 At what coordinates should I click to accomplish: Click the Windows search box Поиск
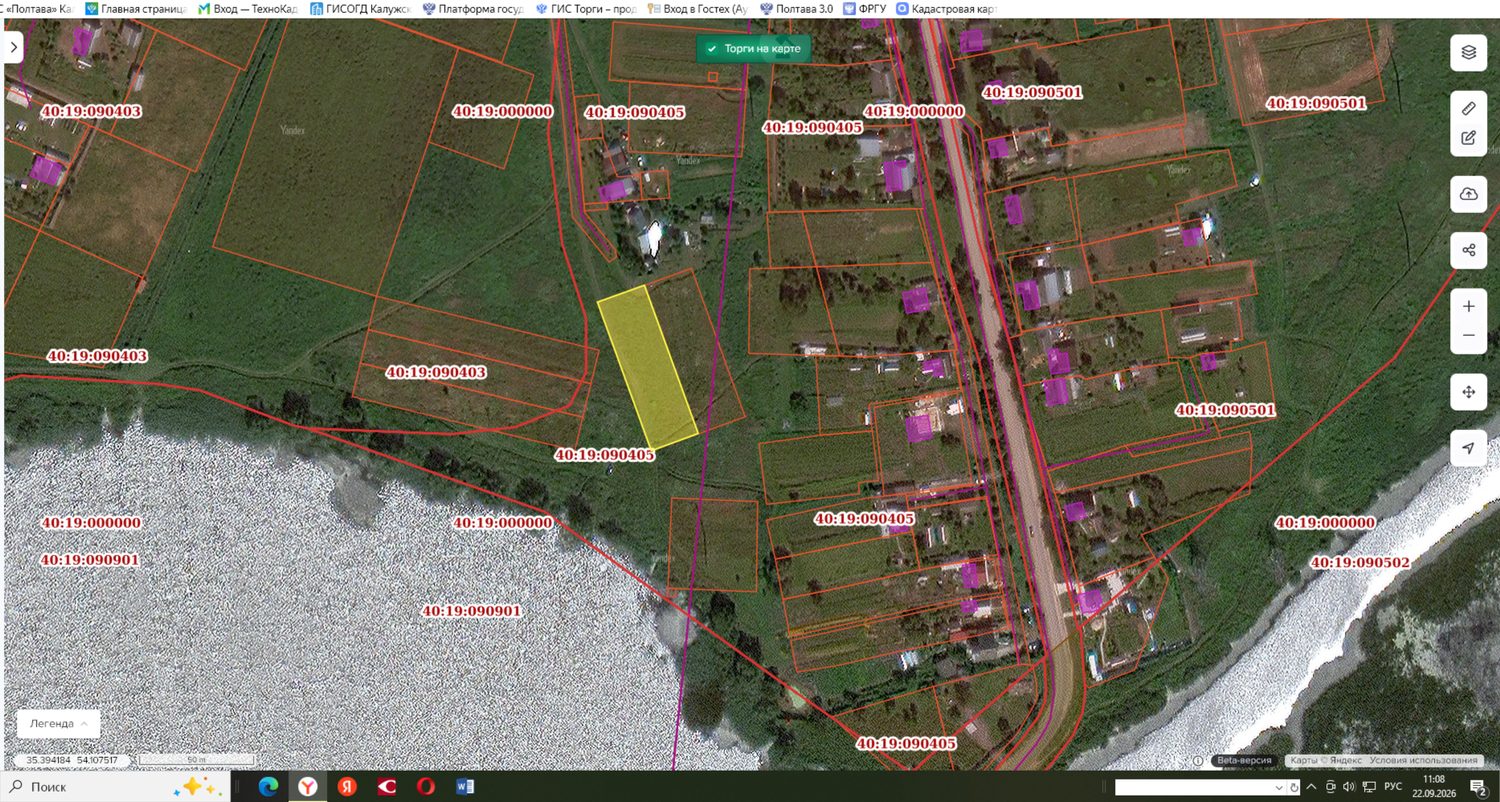pos(115,787)
